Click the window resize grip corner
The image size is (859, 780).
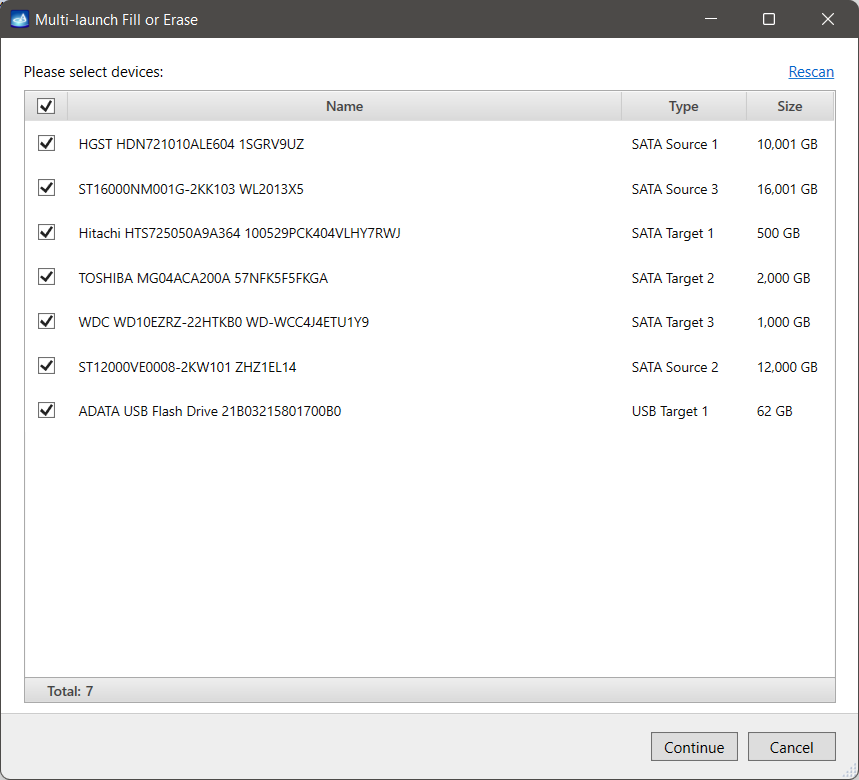[850, 772]
